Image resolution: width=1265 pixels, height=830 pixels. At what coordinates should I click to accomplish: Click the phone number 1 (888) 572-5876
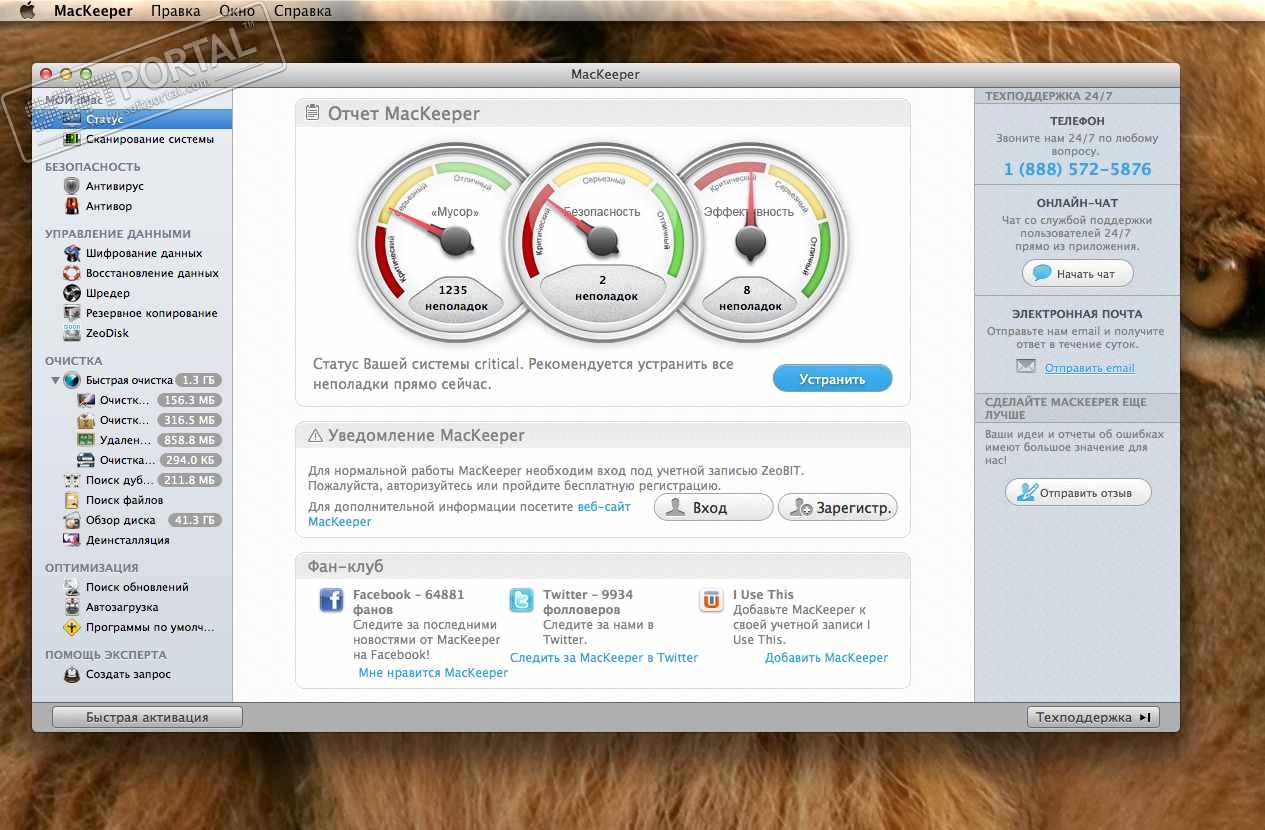pyautogui.click(x=1077, y=169)
